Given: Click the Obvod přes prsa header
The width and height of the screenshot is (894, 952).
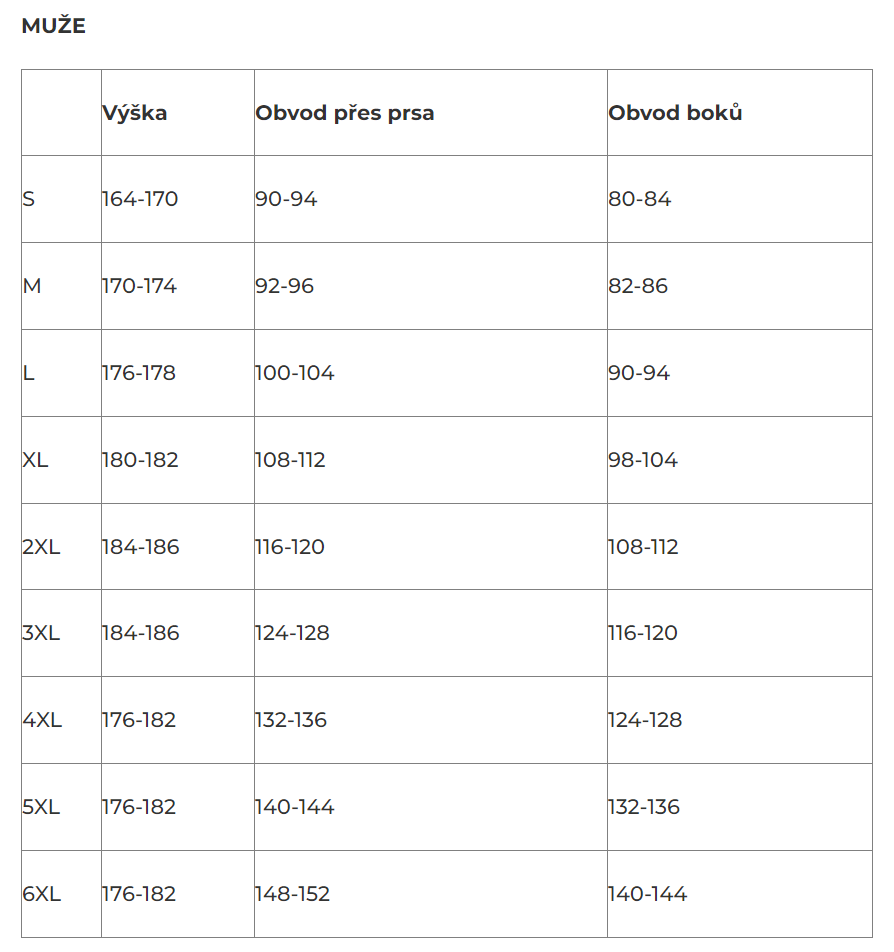Looking at the screenshot, I should click(x=345, y=114).
